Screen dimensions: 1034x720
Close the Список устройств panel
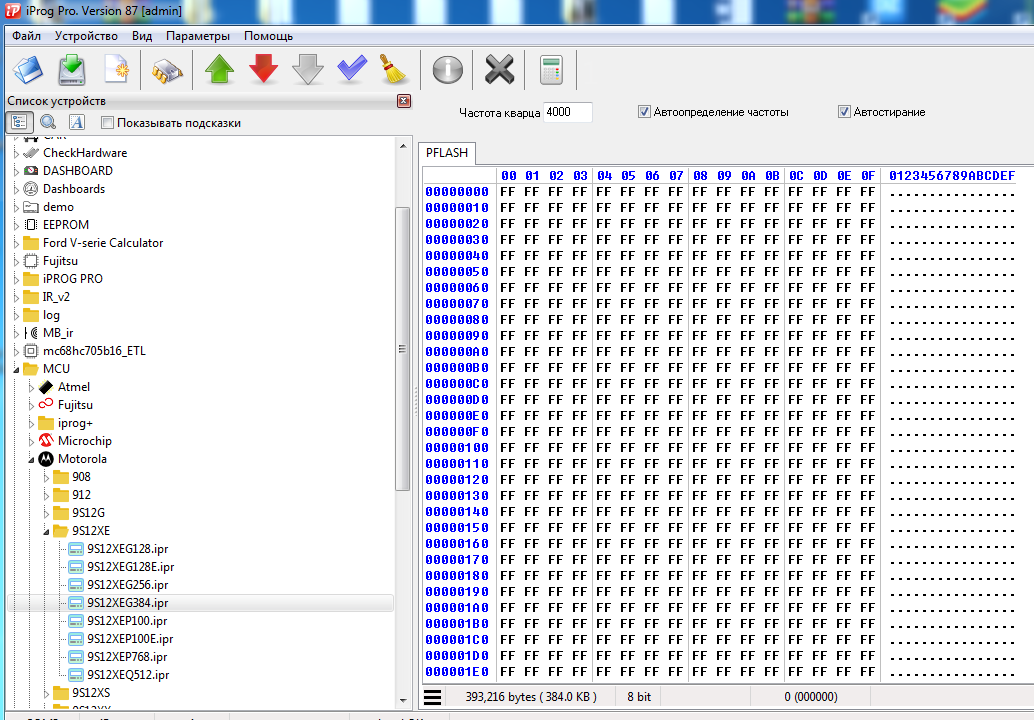[x=404, y=101]
